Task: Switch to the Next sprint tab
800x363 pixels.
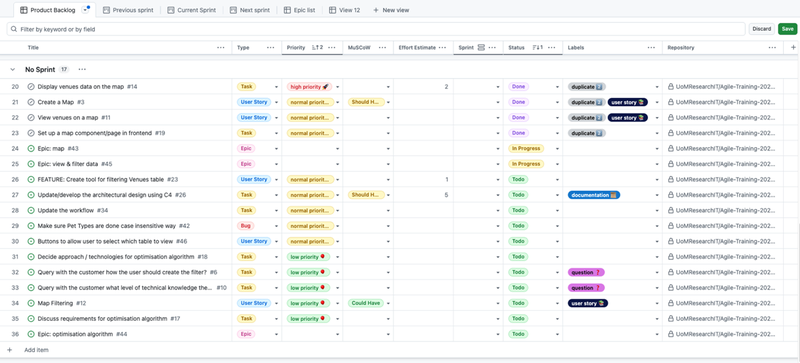Action: 249,10
